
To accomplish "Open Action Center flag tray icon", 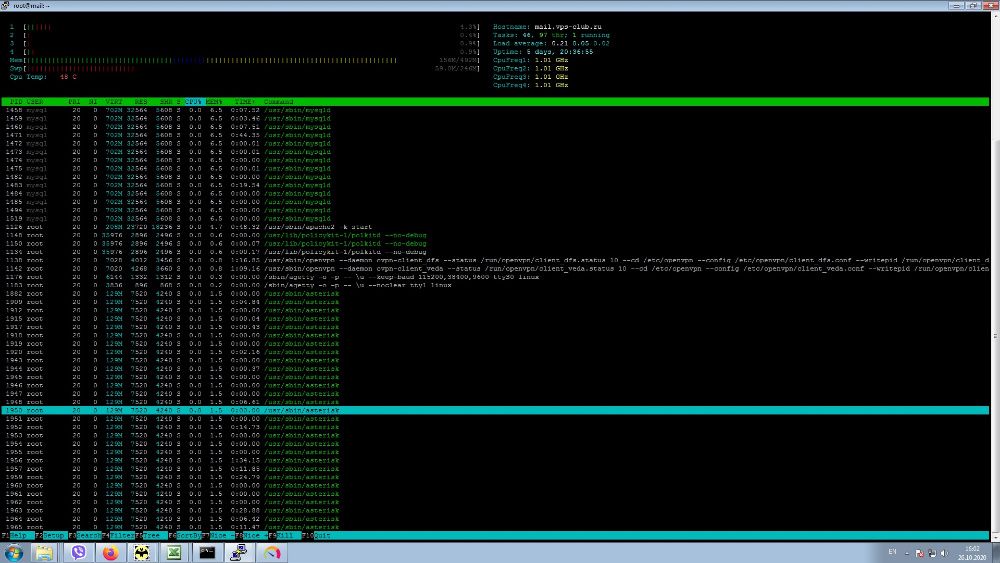I will (919, 553).
